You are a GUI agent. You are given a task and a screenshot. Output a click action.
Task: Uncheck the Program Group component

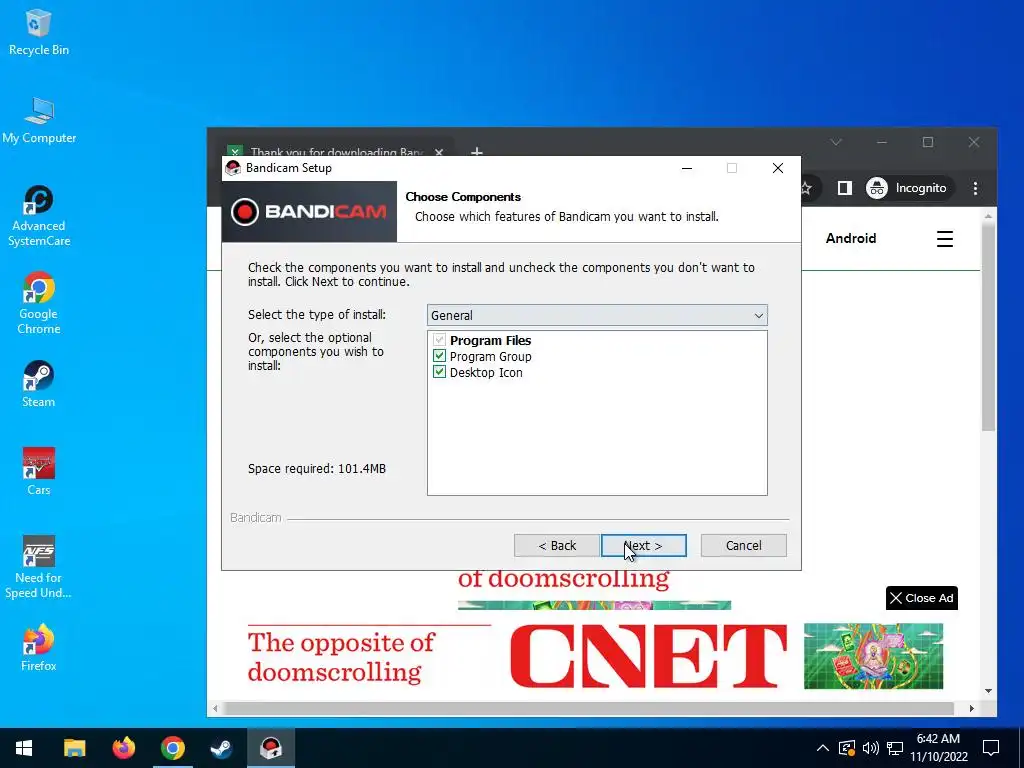click(439, 356)
